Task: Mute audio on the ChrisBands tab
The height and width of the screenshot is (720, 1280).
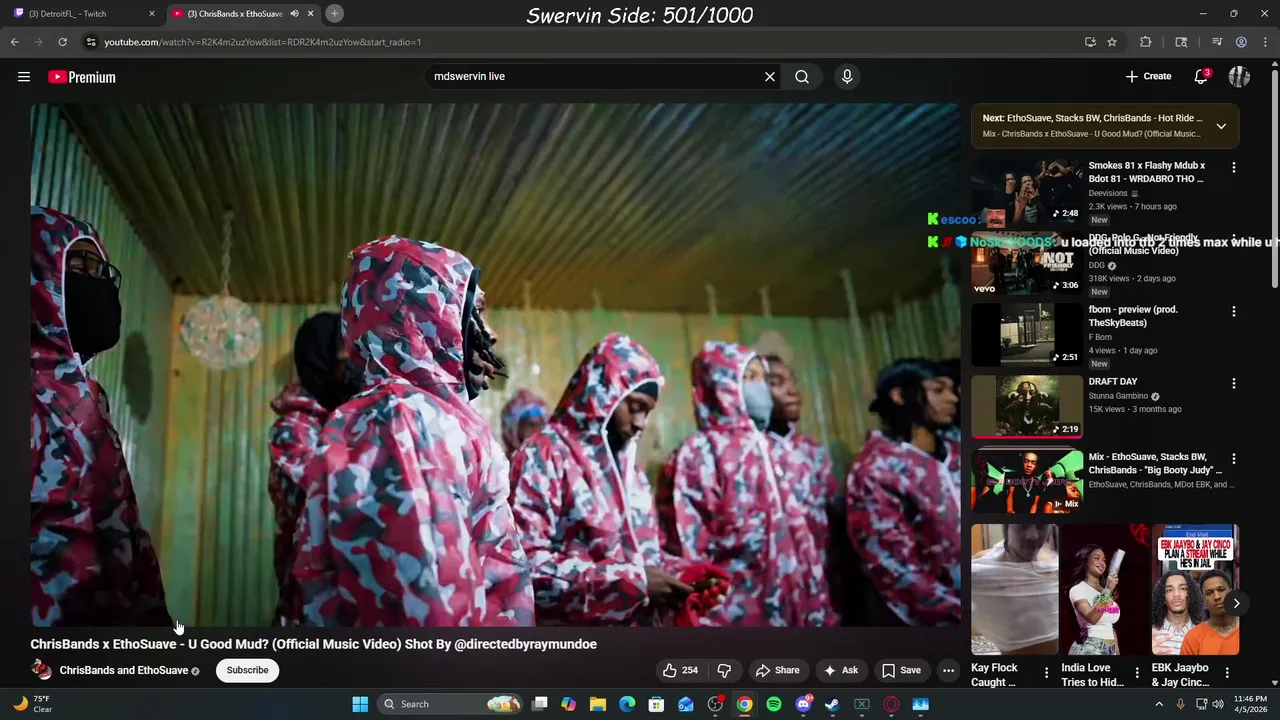Action: point(294,13)
